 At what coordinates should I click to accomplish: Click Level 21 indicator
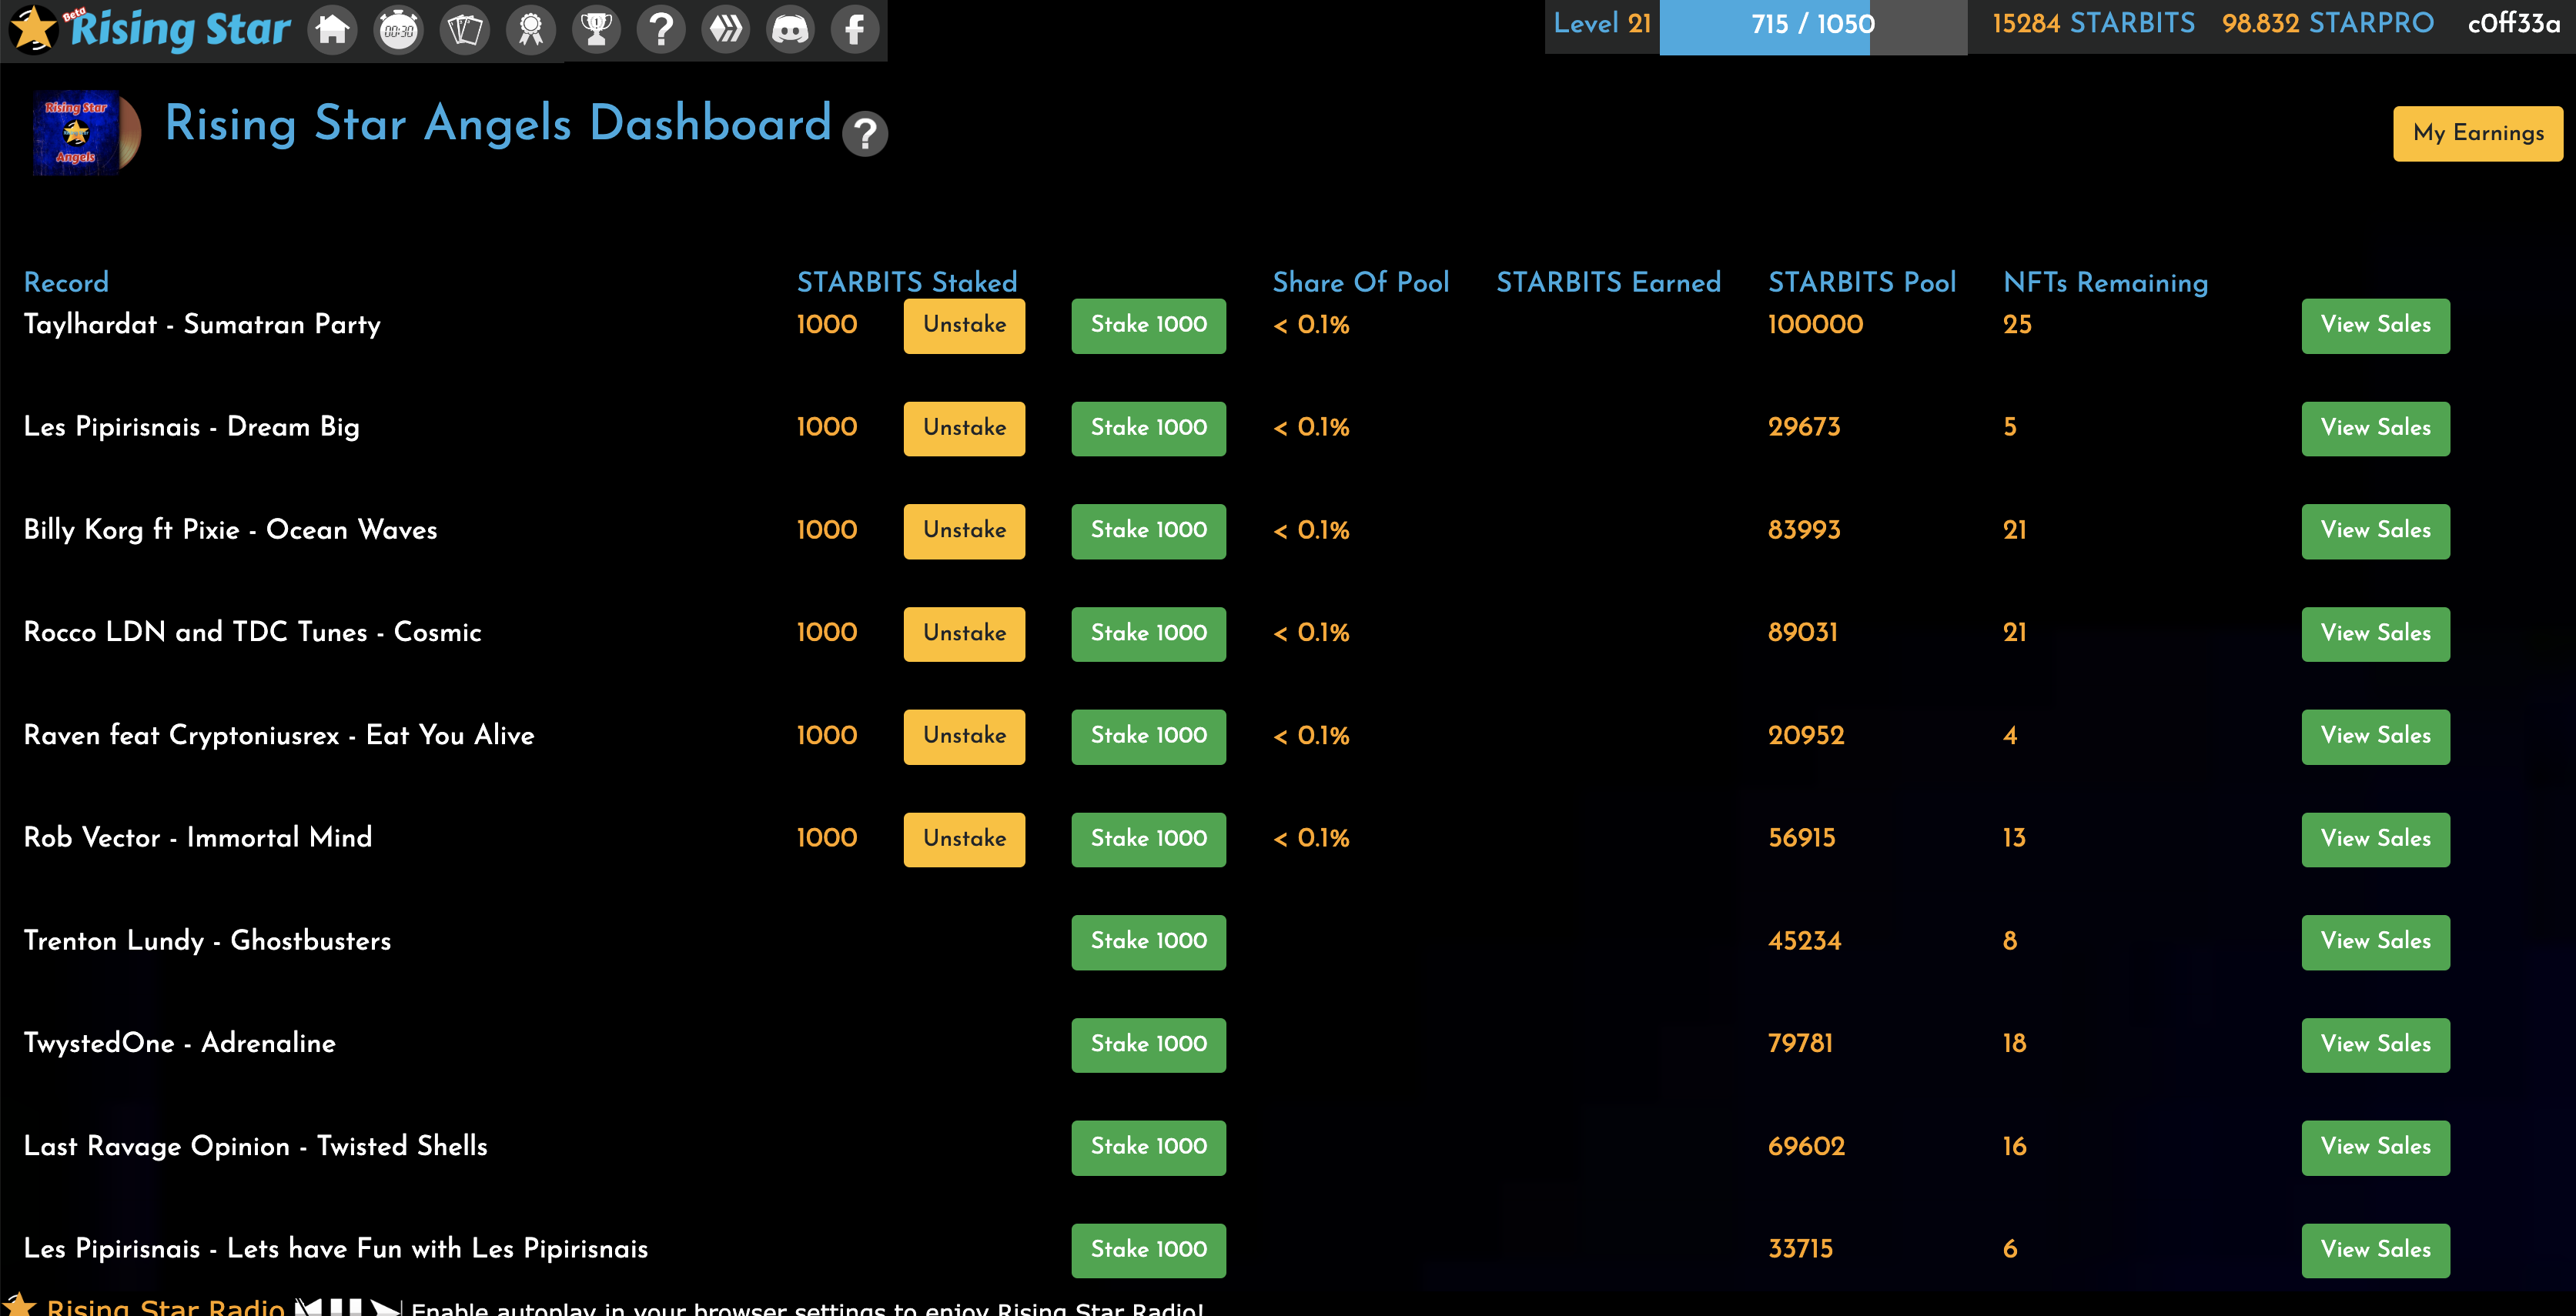coord(1602,24)
